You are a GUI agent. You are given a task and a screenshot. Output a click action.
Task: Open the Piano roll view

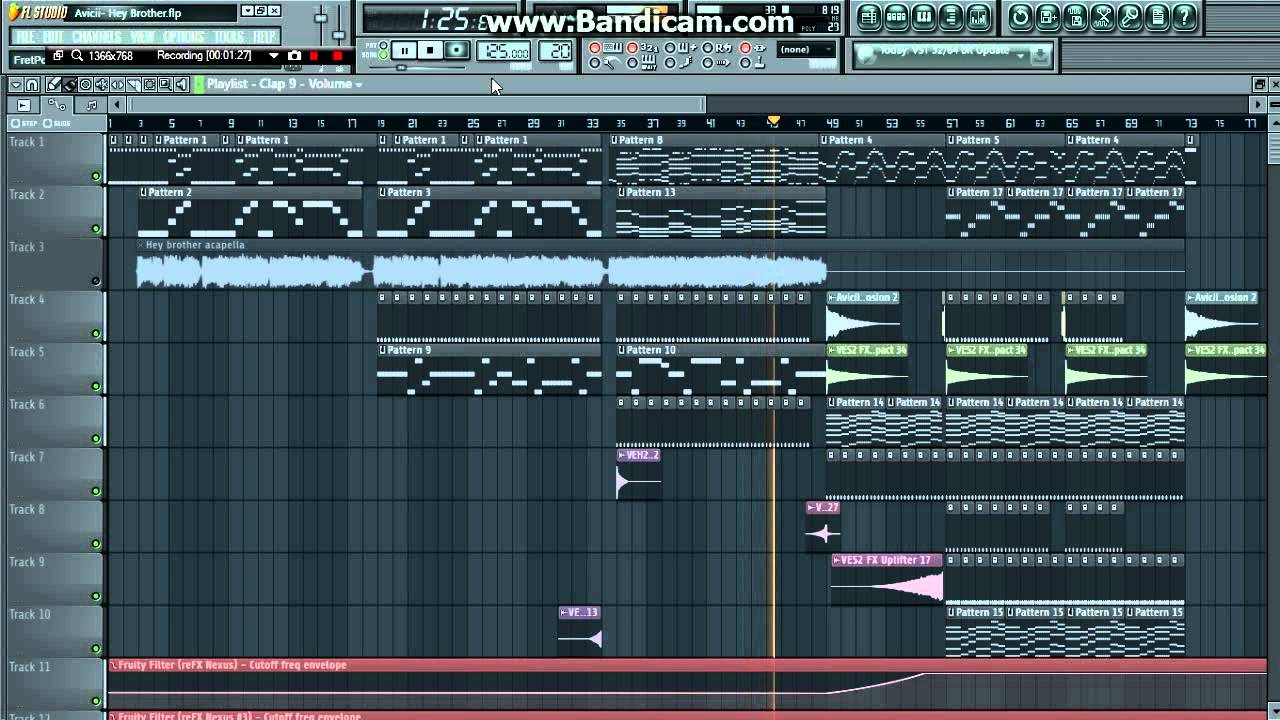(924, 17)
